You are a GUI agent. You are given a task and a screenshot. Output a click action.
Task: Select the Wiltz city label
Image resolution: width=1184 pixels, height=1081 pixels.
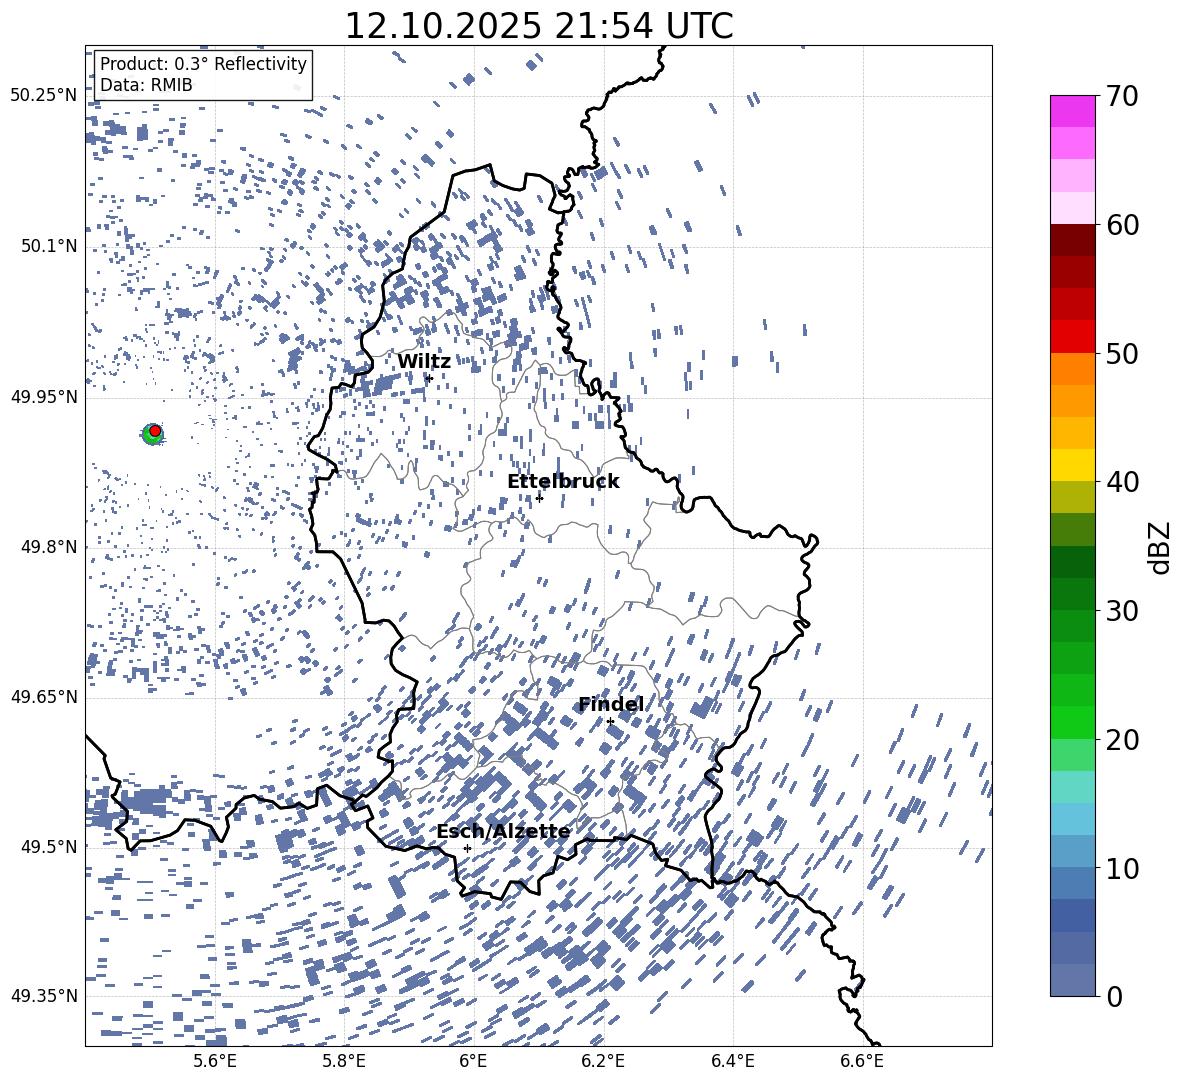(x=423, y=362)
